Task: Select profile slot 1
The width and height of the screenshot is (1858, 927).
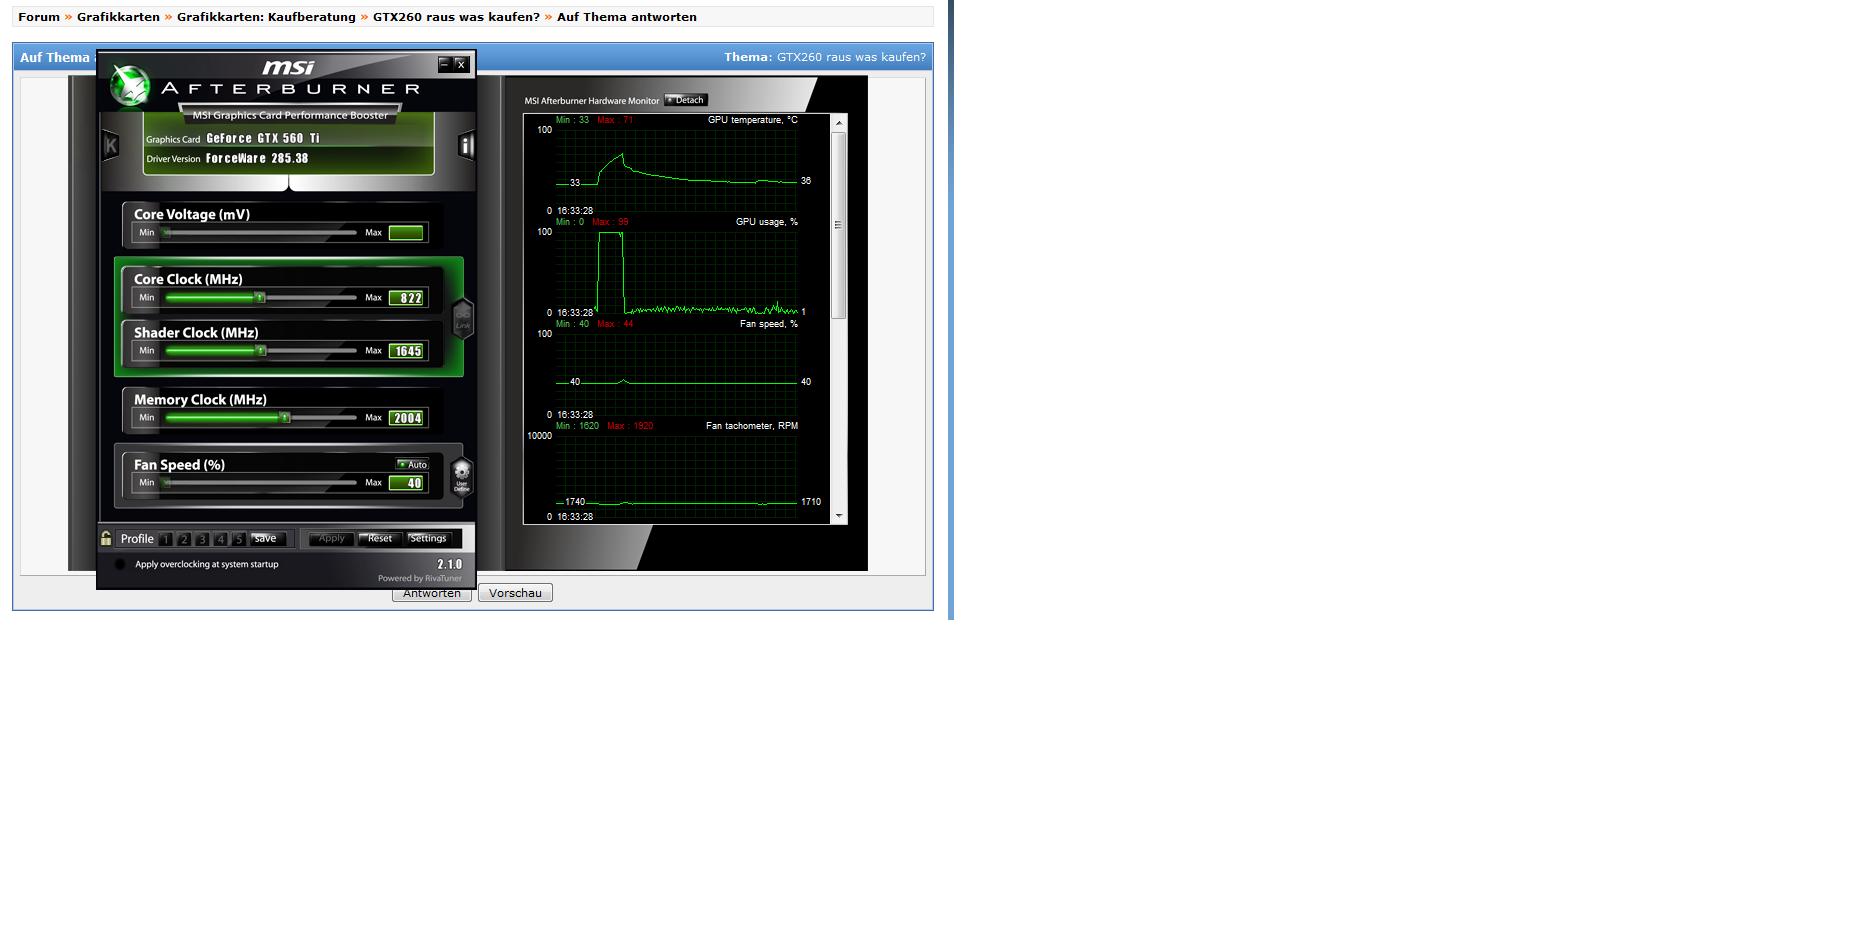Action: [x=166, y=539]
